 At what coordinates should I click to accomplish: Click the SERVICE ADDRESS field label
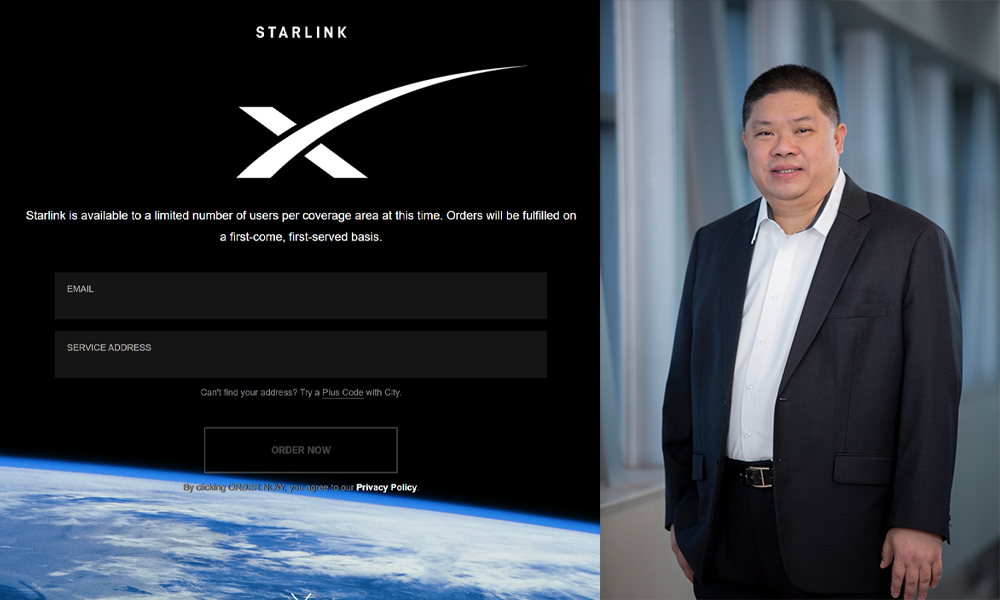(x=109, y=348)
